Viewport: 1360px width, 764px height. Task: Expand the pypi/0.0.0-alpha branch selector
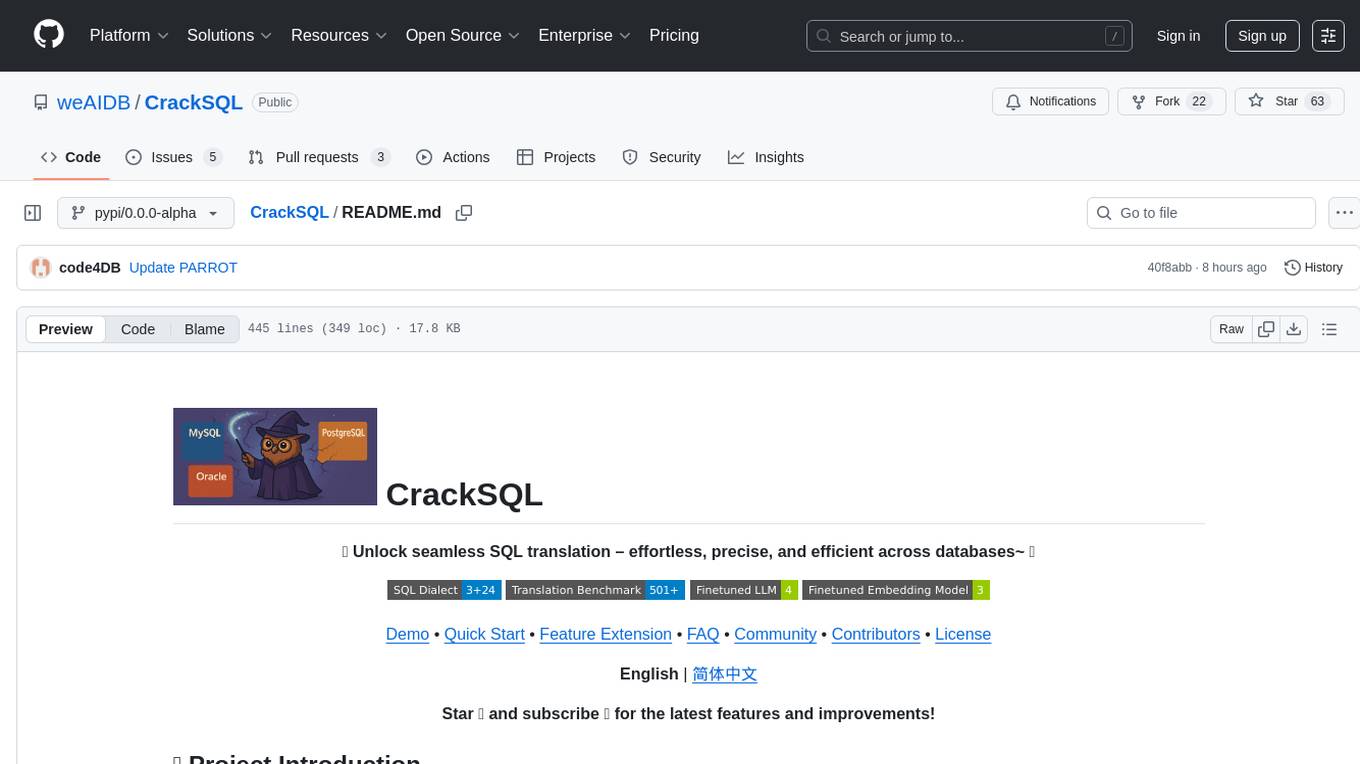146,213
